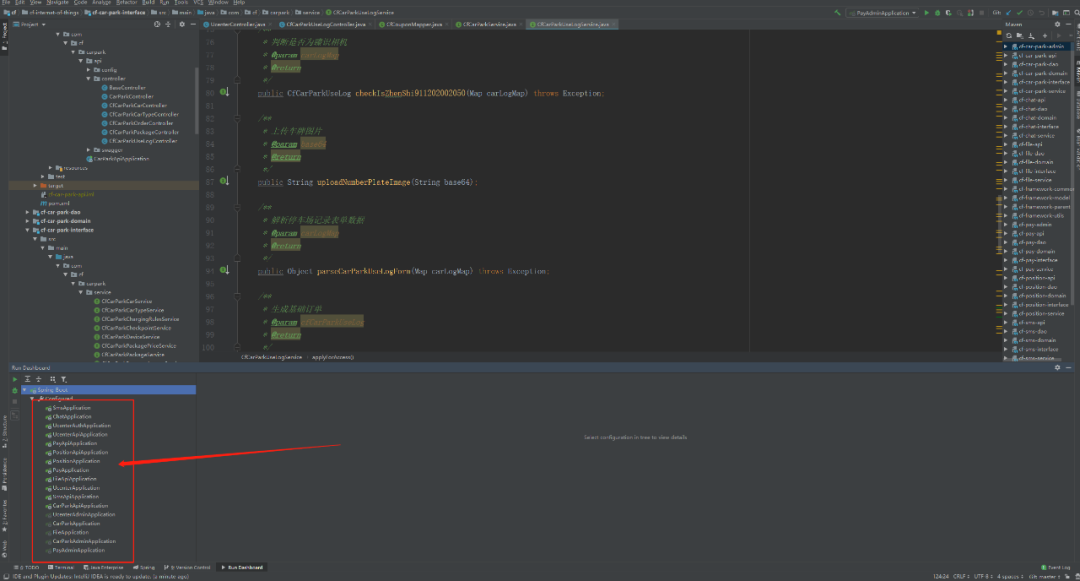The height and width of the screenshot is (581, 1080).
Task: Collapse the Spring Boot node in Run Dashboard
Action: click(24, 390)
